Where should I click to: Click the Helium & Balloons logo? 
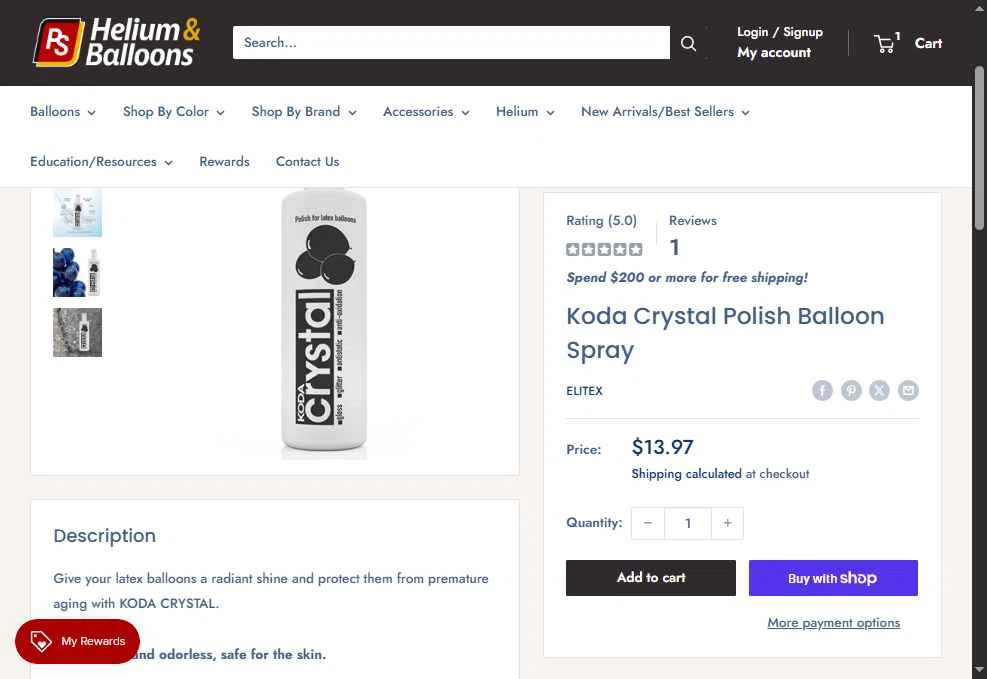[x=117, y=43]
